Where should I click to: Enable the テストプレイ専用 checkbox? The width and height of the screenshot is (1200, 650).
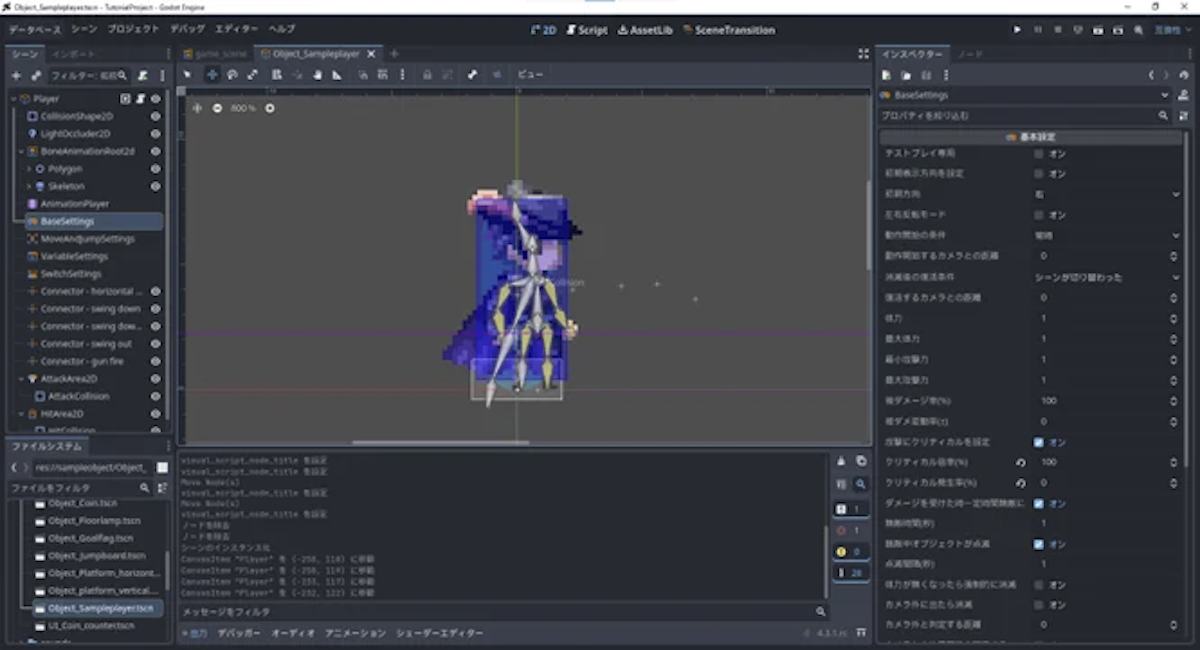pos(1039,153)
